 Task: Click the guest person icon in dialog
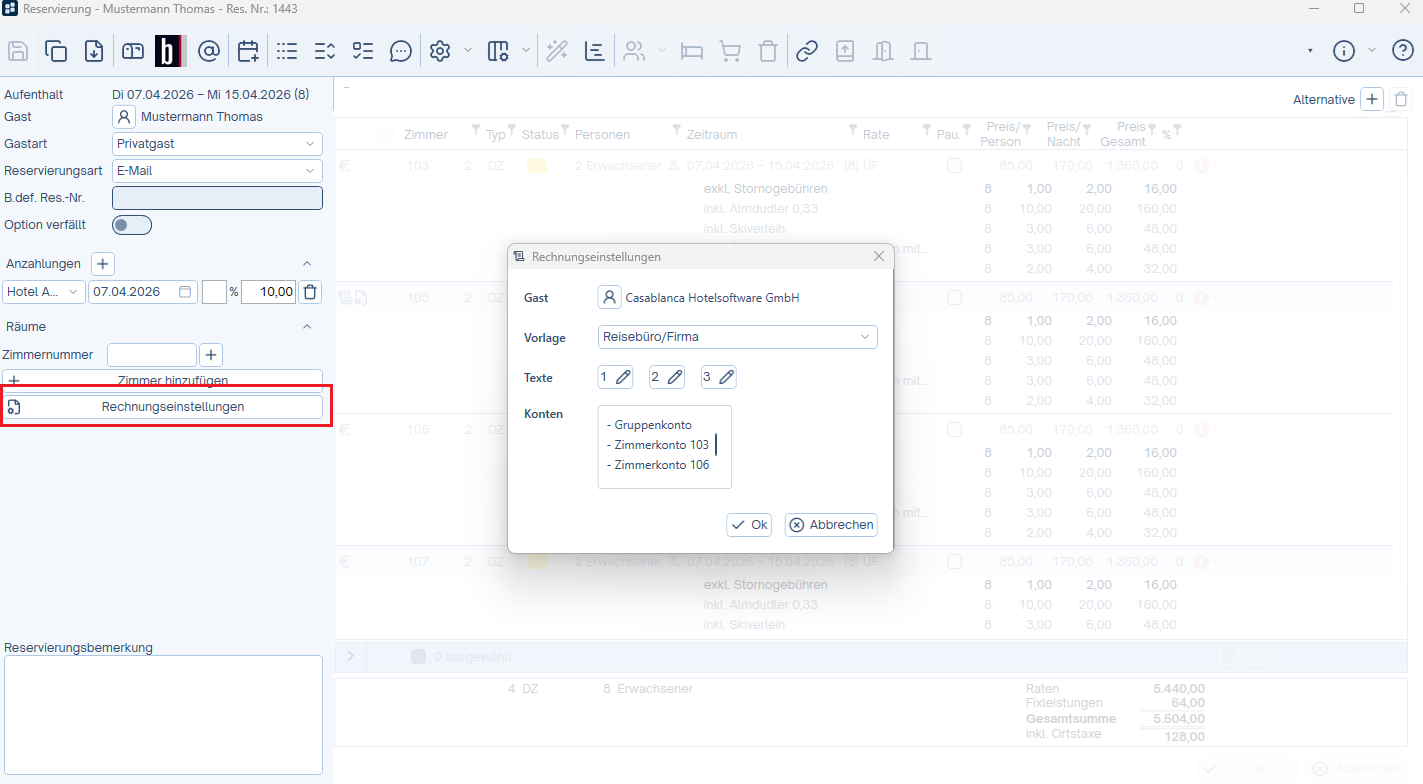[609, 297]
